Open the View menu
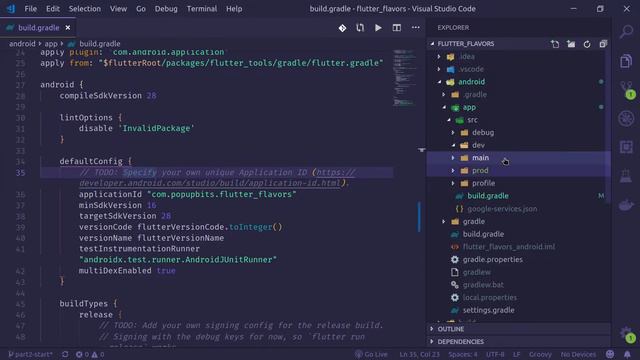 [118, 9]
